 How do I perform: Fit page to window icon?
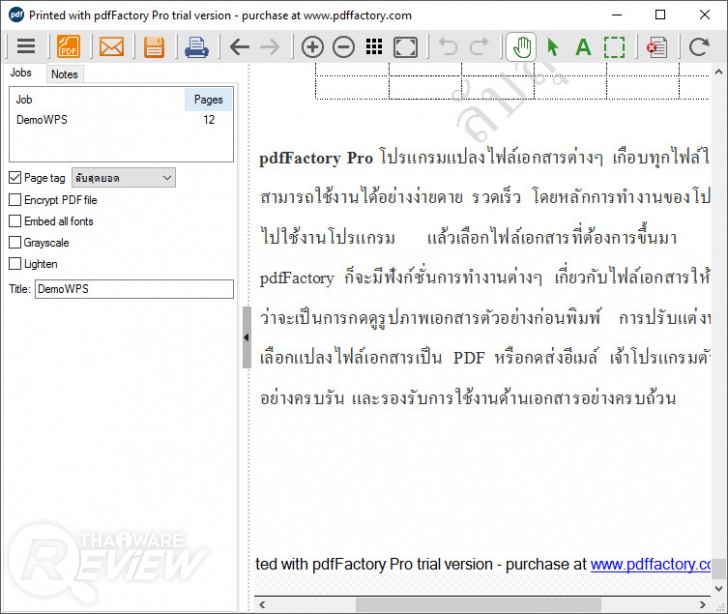[405, 47]
